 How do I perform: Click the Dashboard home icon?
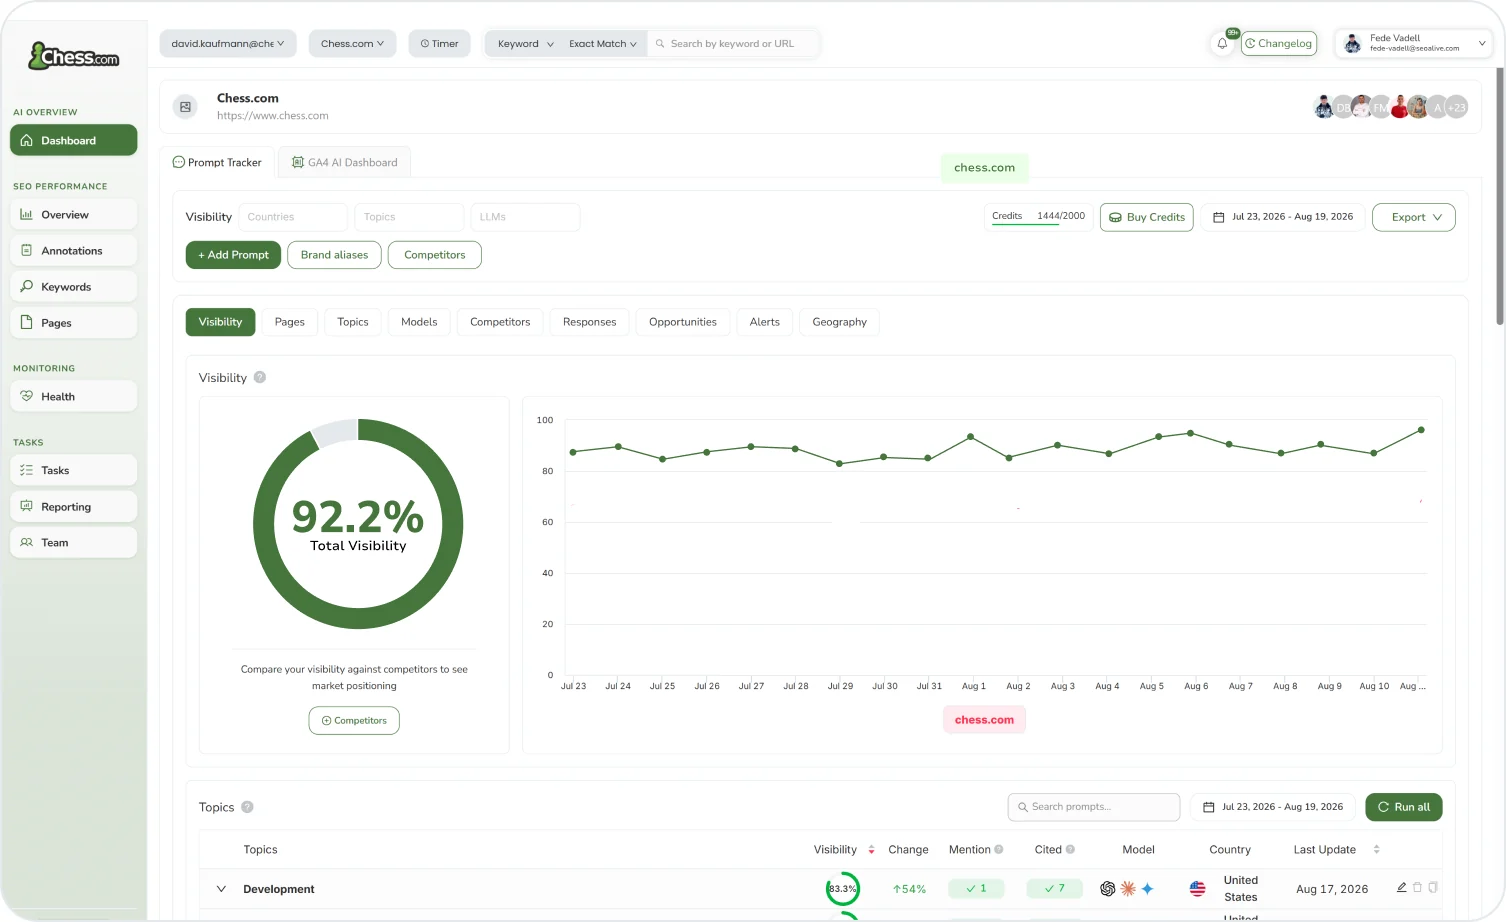[x=27, y=141]
